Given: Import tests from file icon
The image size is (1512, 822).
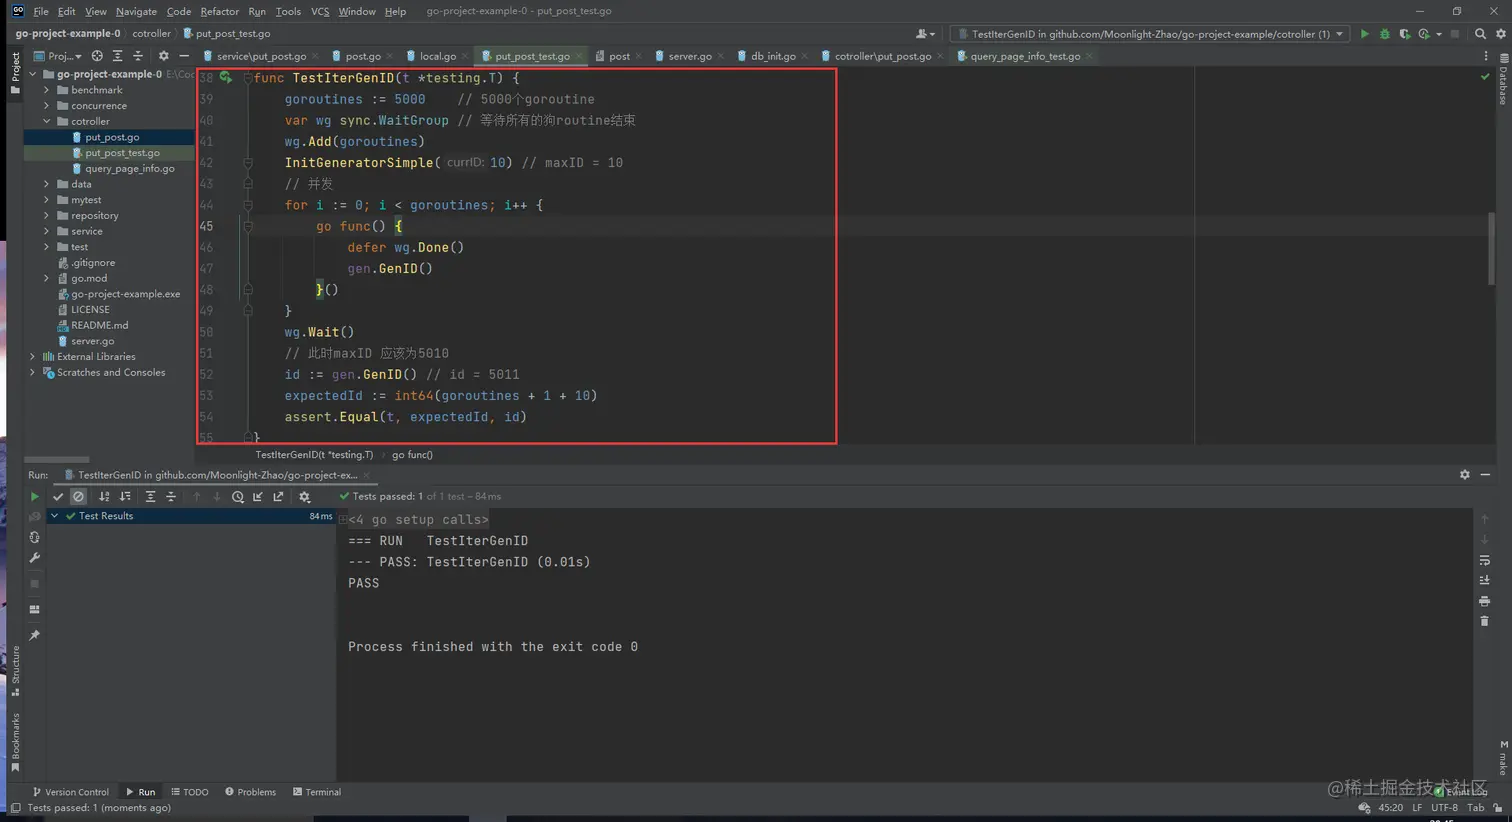Looking at the screenshot, I should [x=258, y=496].
